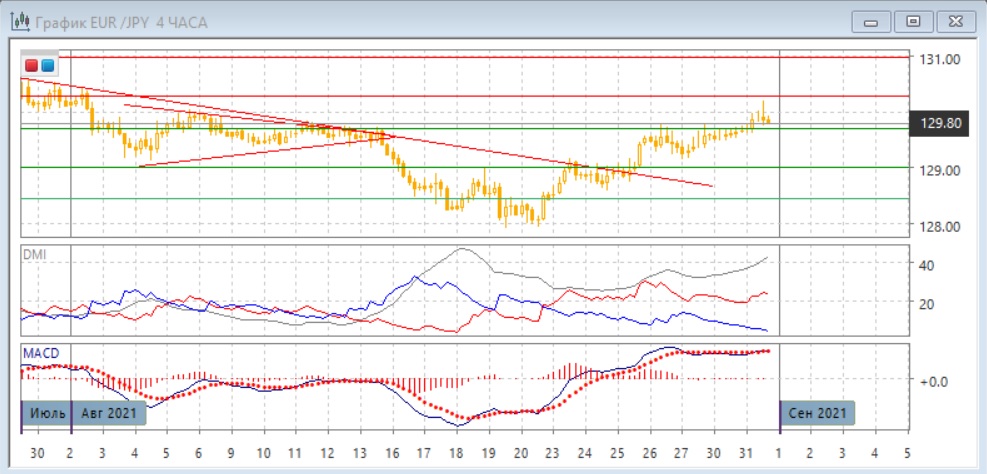This screenshot has height=474, width=987.
Task: Click the DMI scale value 40
Action: [x=927, y=265]
